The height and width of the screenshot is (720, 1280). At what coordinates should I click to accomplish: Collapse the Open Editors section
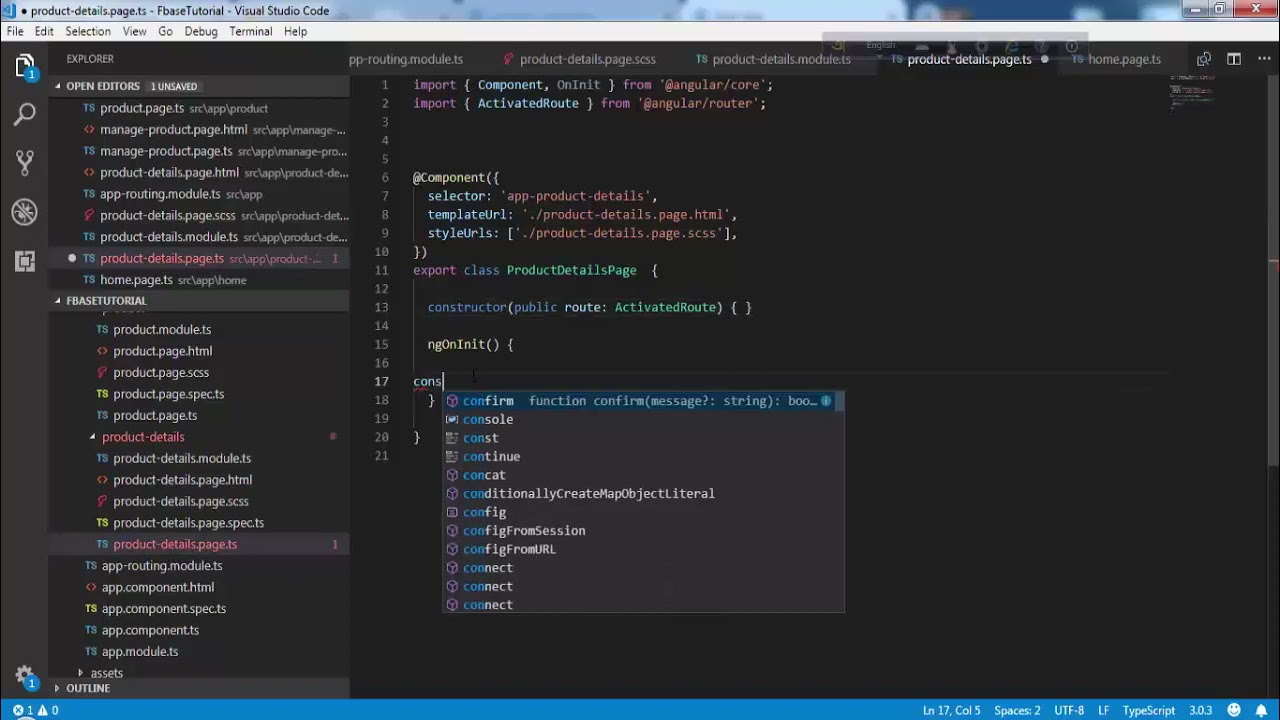click(57, 86)
